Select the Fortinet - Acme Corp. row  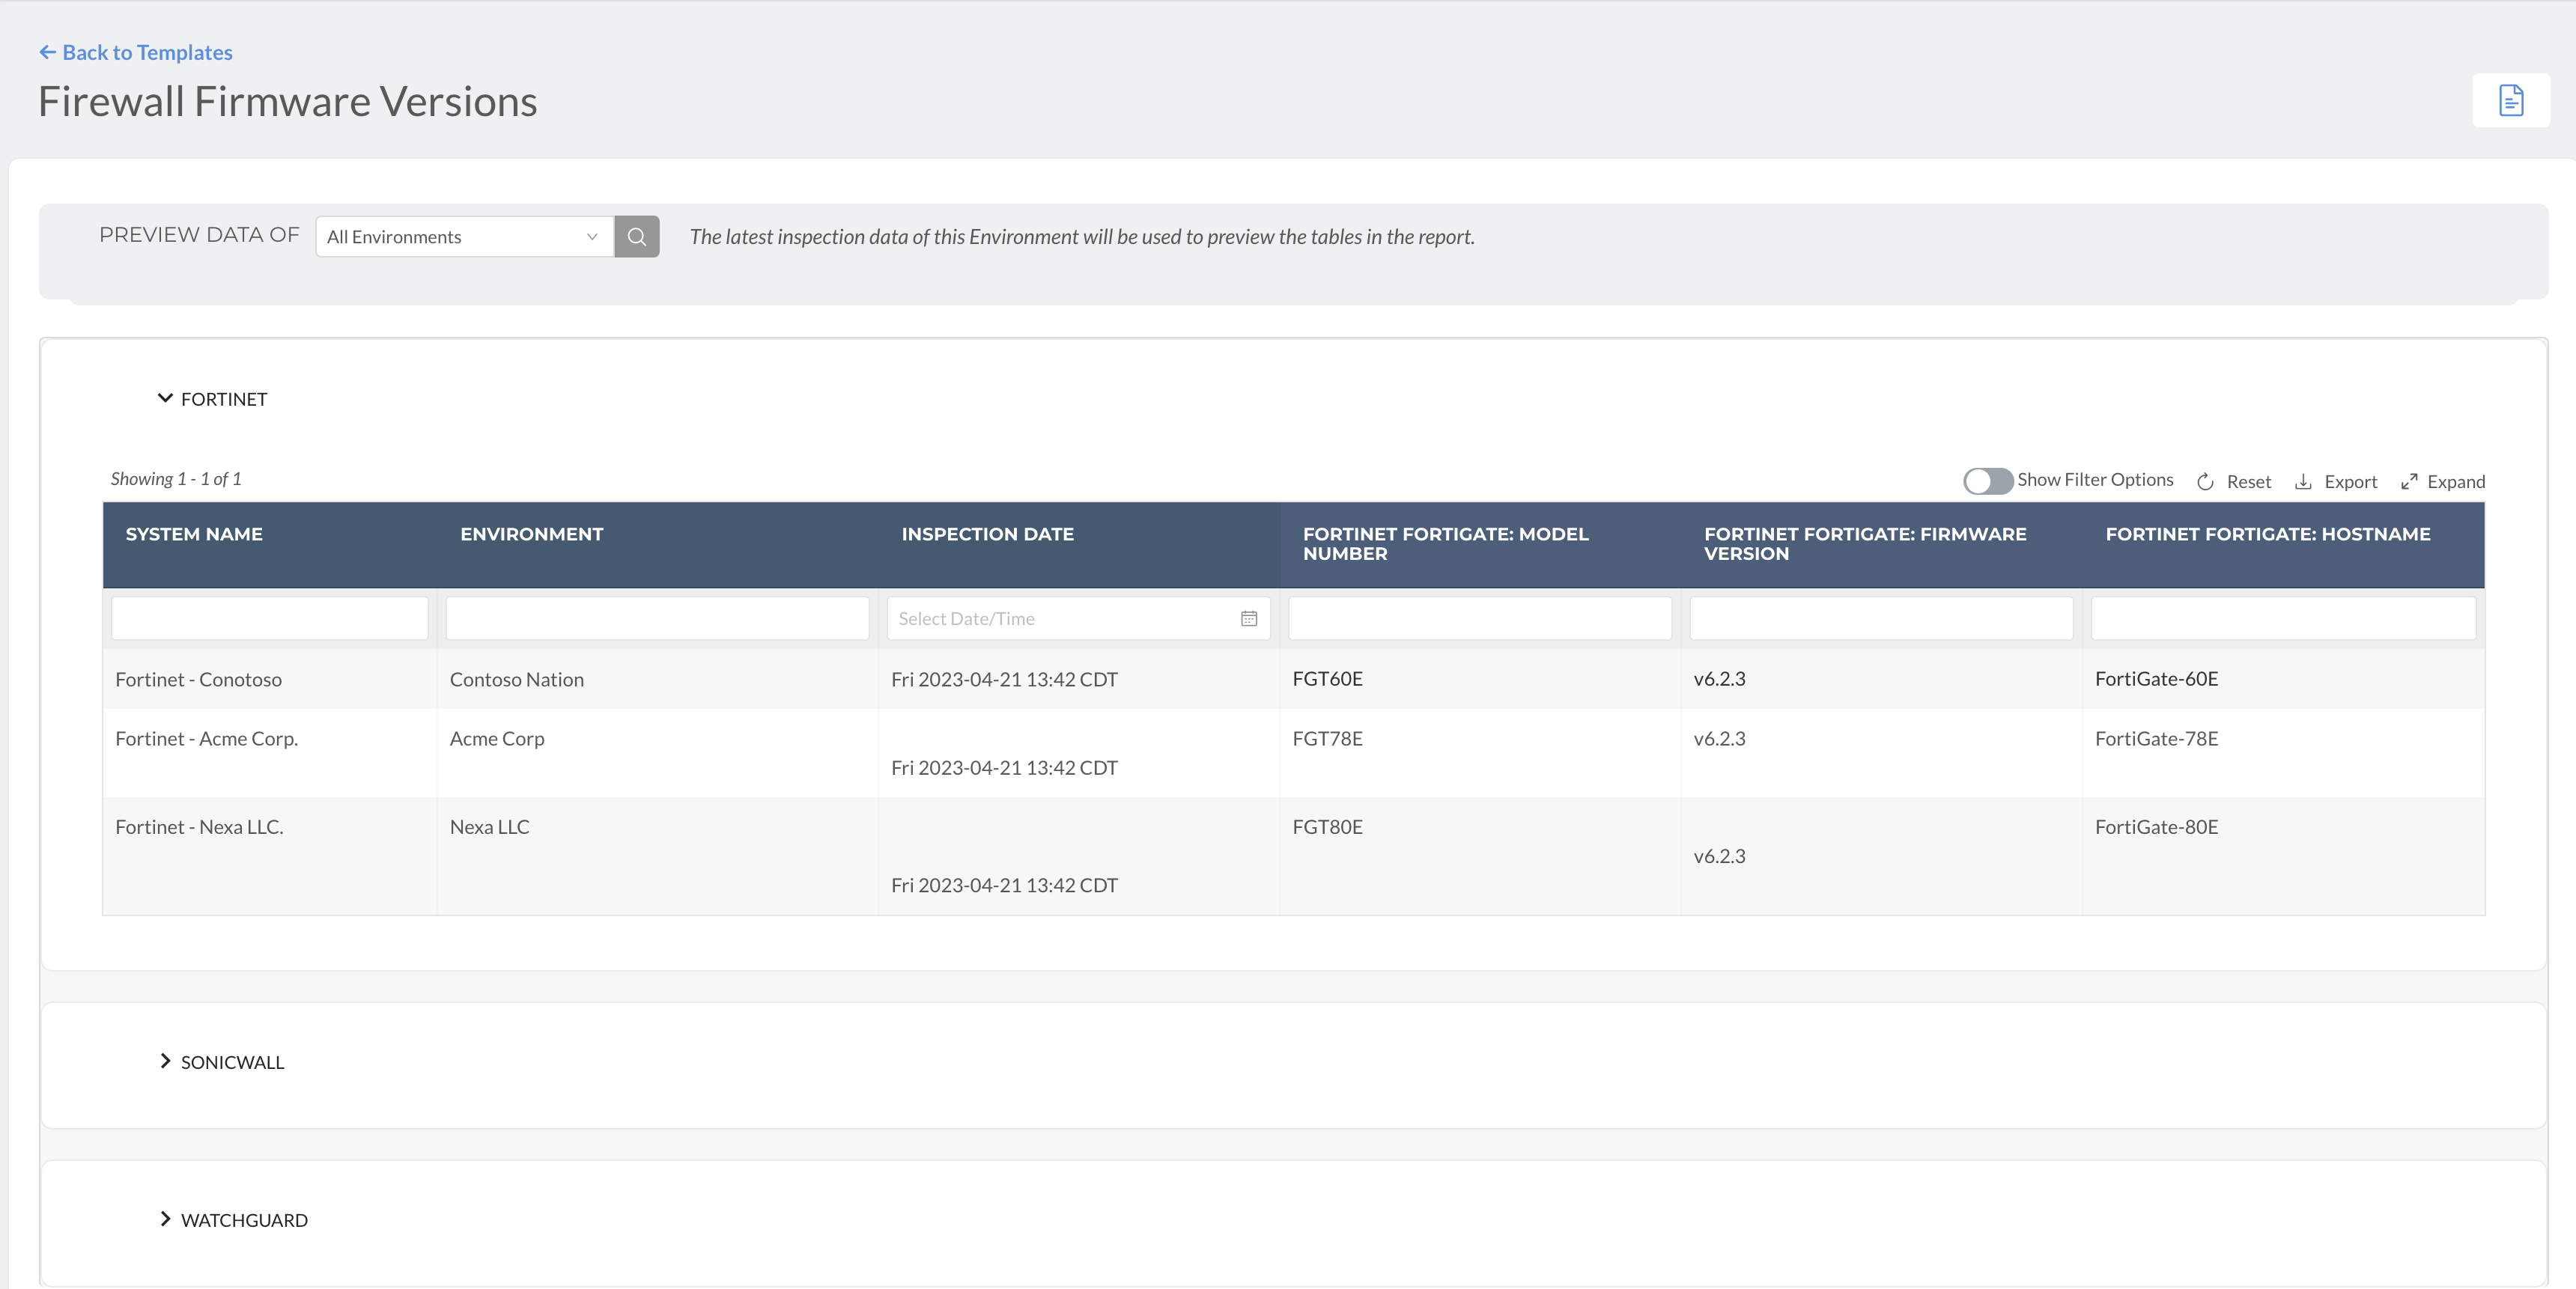(x=206, y=739)
